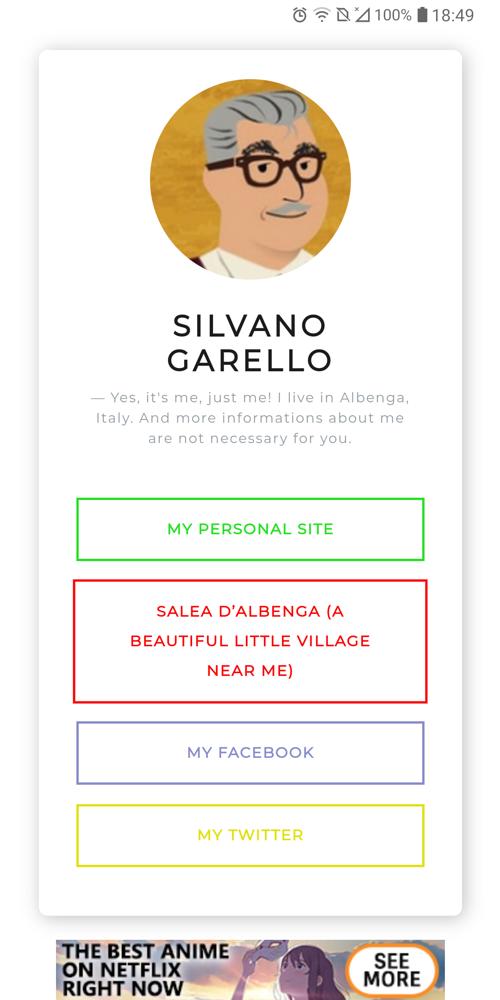Tap the 100% battery percentage text

(393, 15)
